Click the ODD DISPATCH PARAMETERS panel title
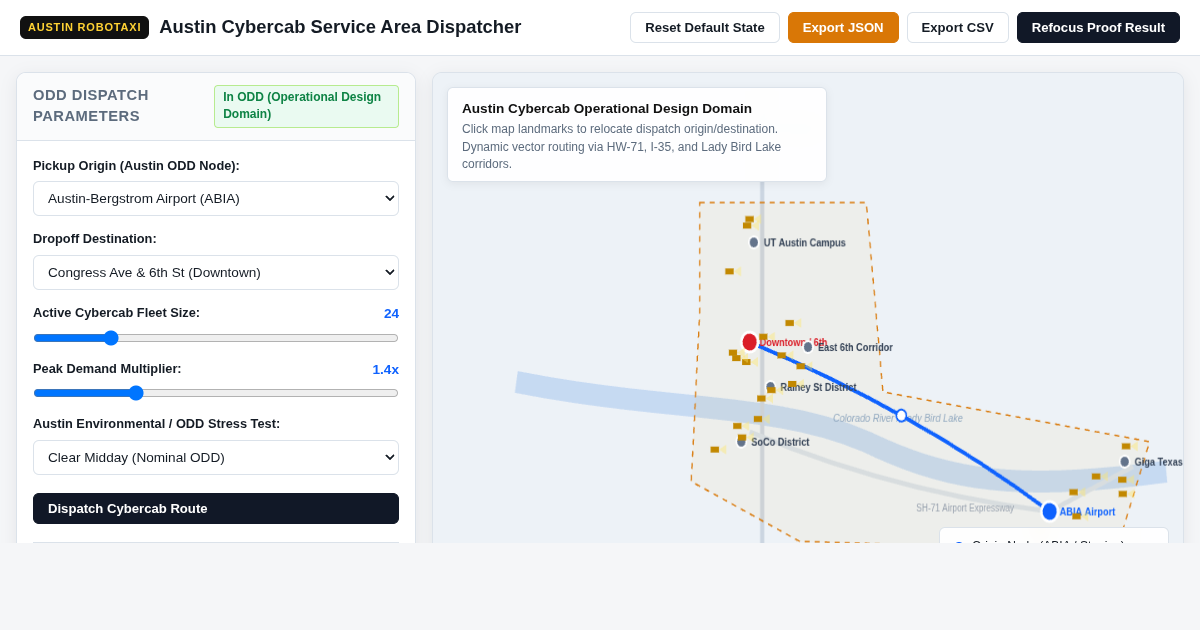The width and height of the screenshot is (1200, 630). pyautogui.click(x=91, y=105)
